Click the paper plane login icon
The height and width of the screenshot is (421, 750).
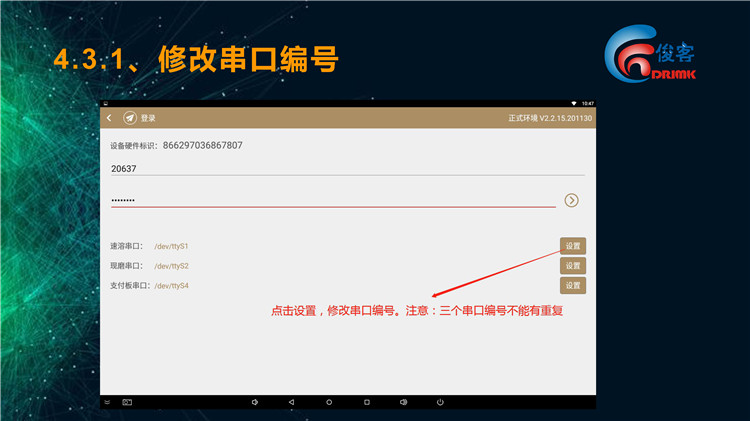pyautogui.click(x=130, y=118)
